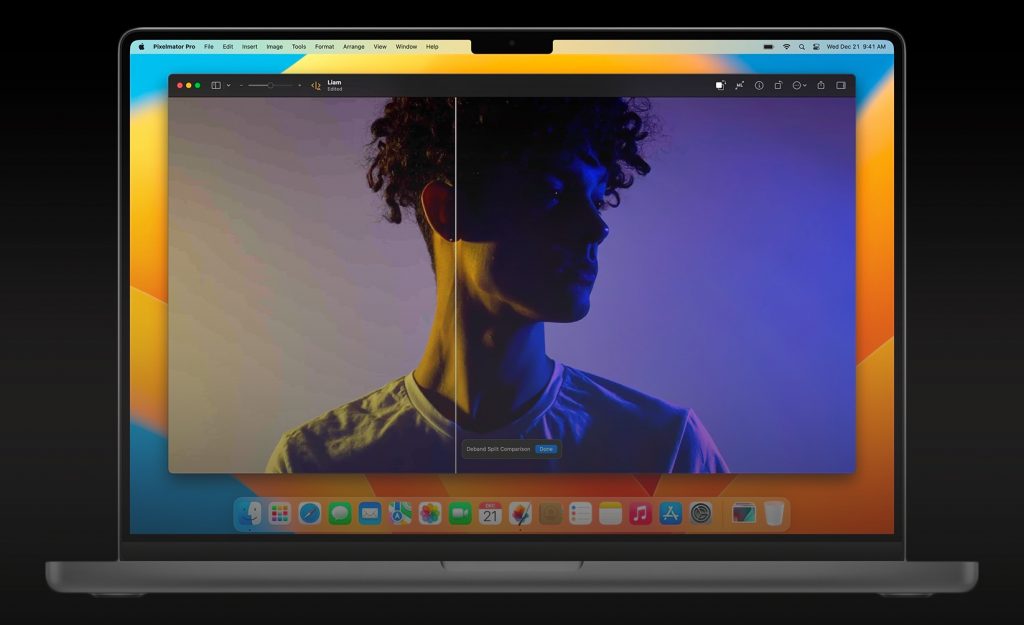Click the add layer icon in the toolbar
1024x625 pixels.
[721, 86]
